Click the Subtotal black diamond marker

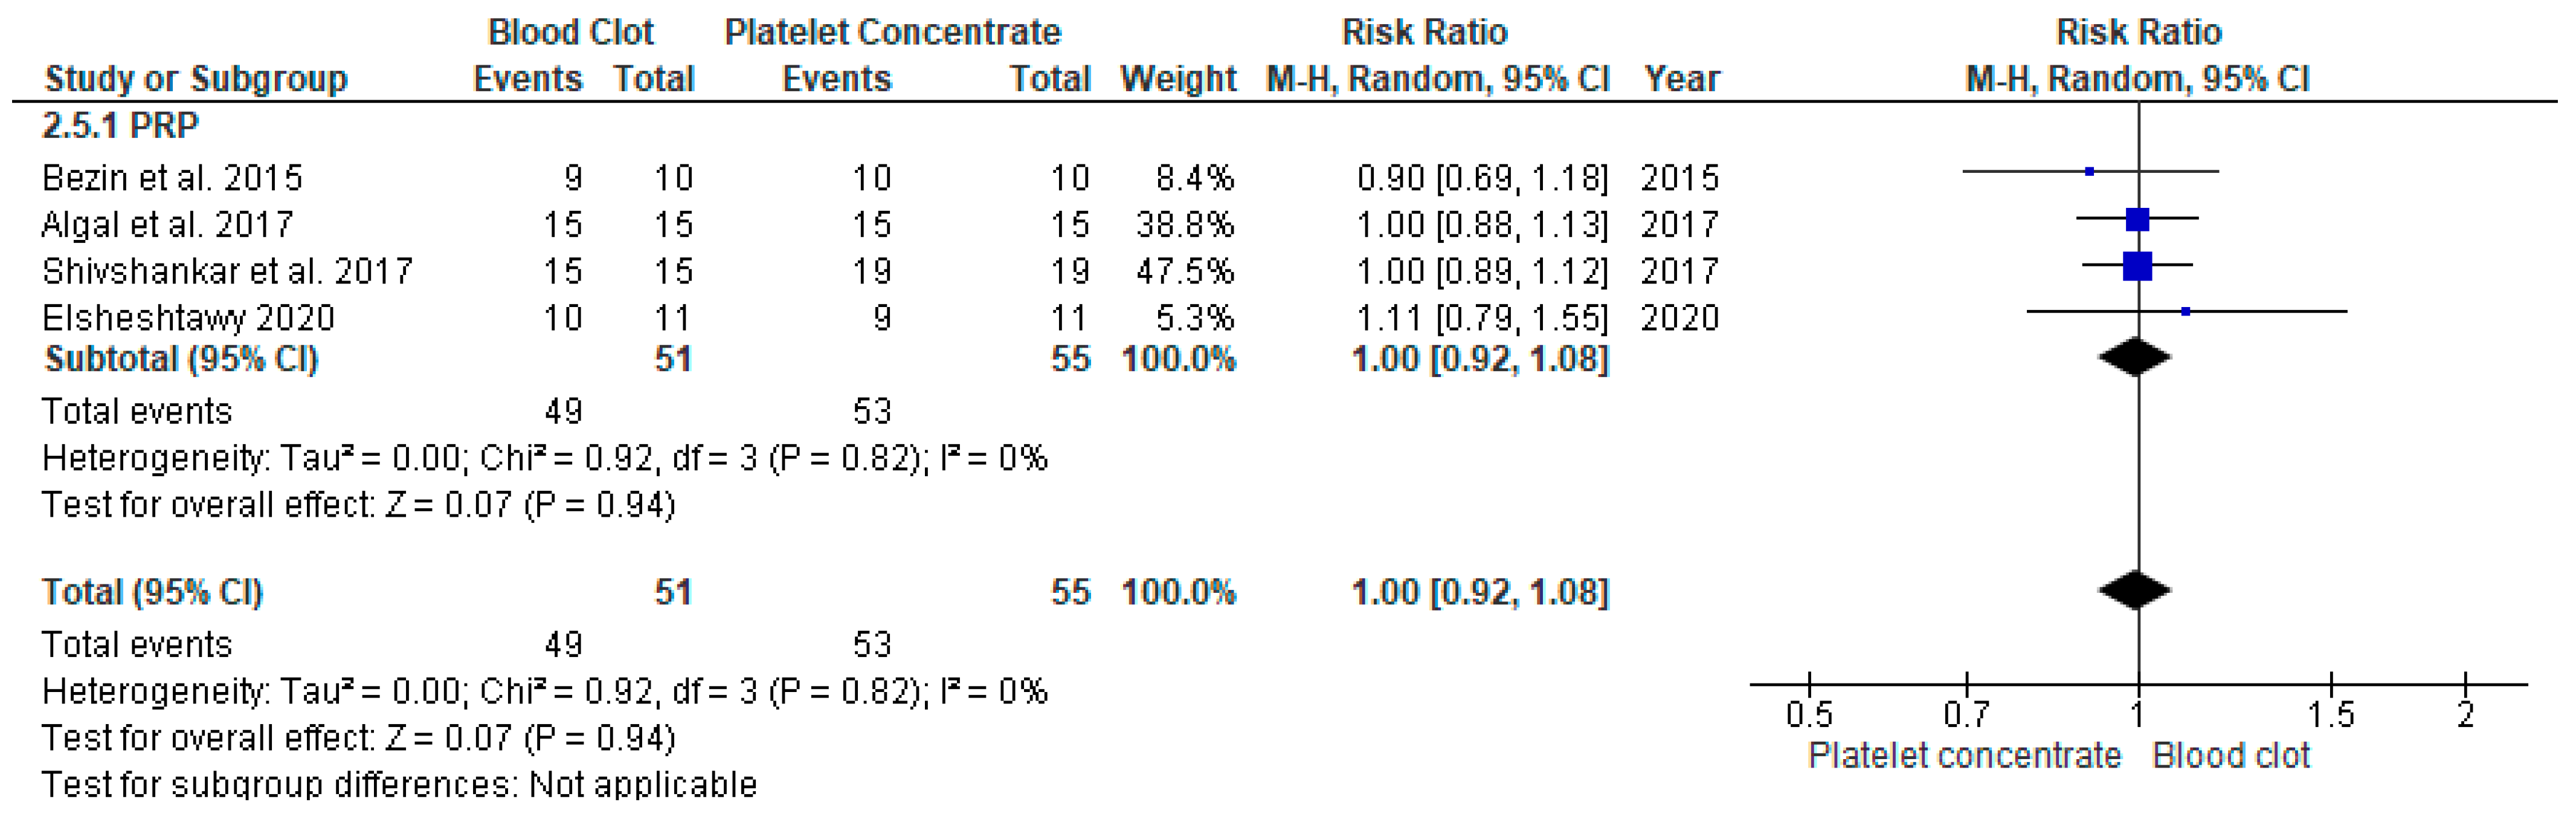point(2135,358)
